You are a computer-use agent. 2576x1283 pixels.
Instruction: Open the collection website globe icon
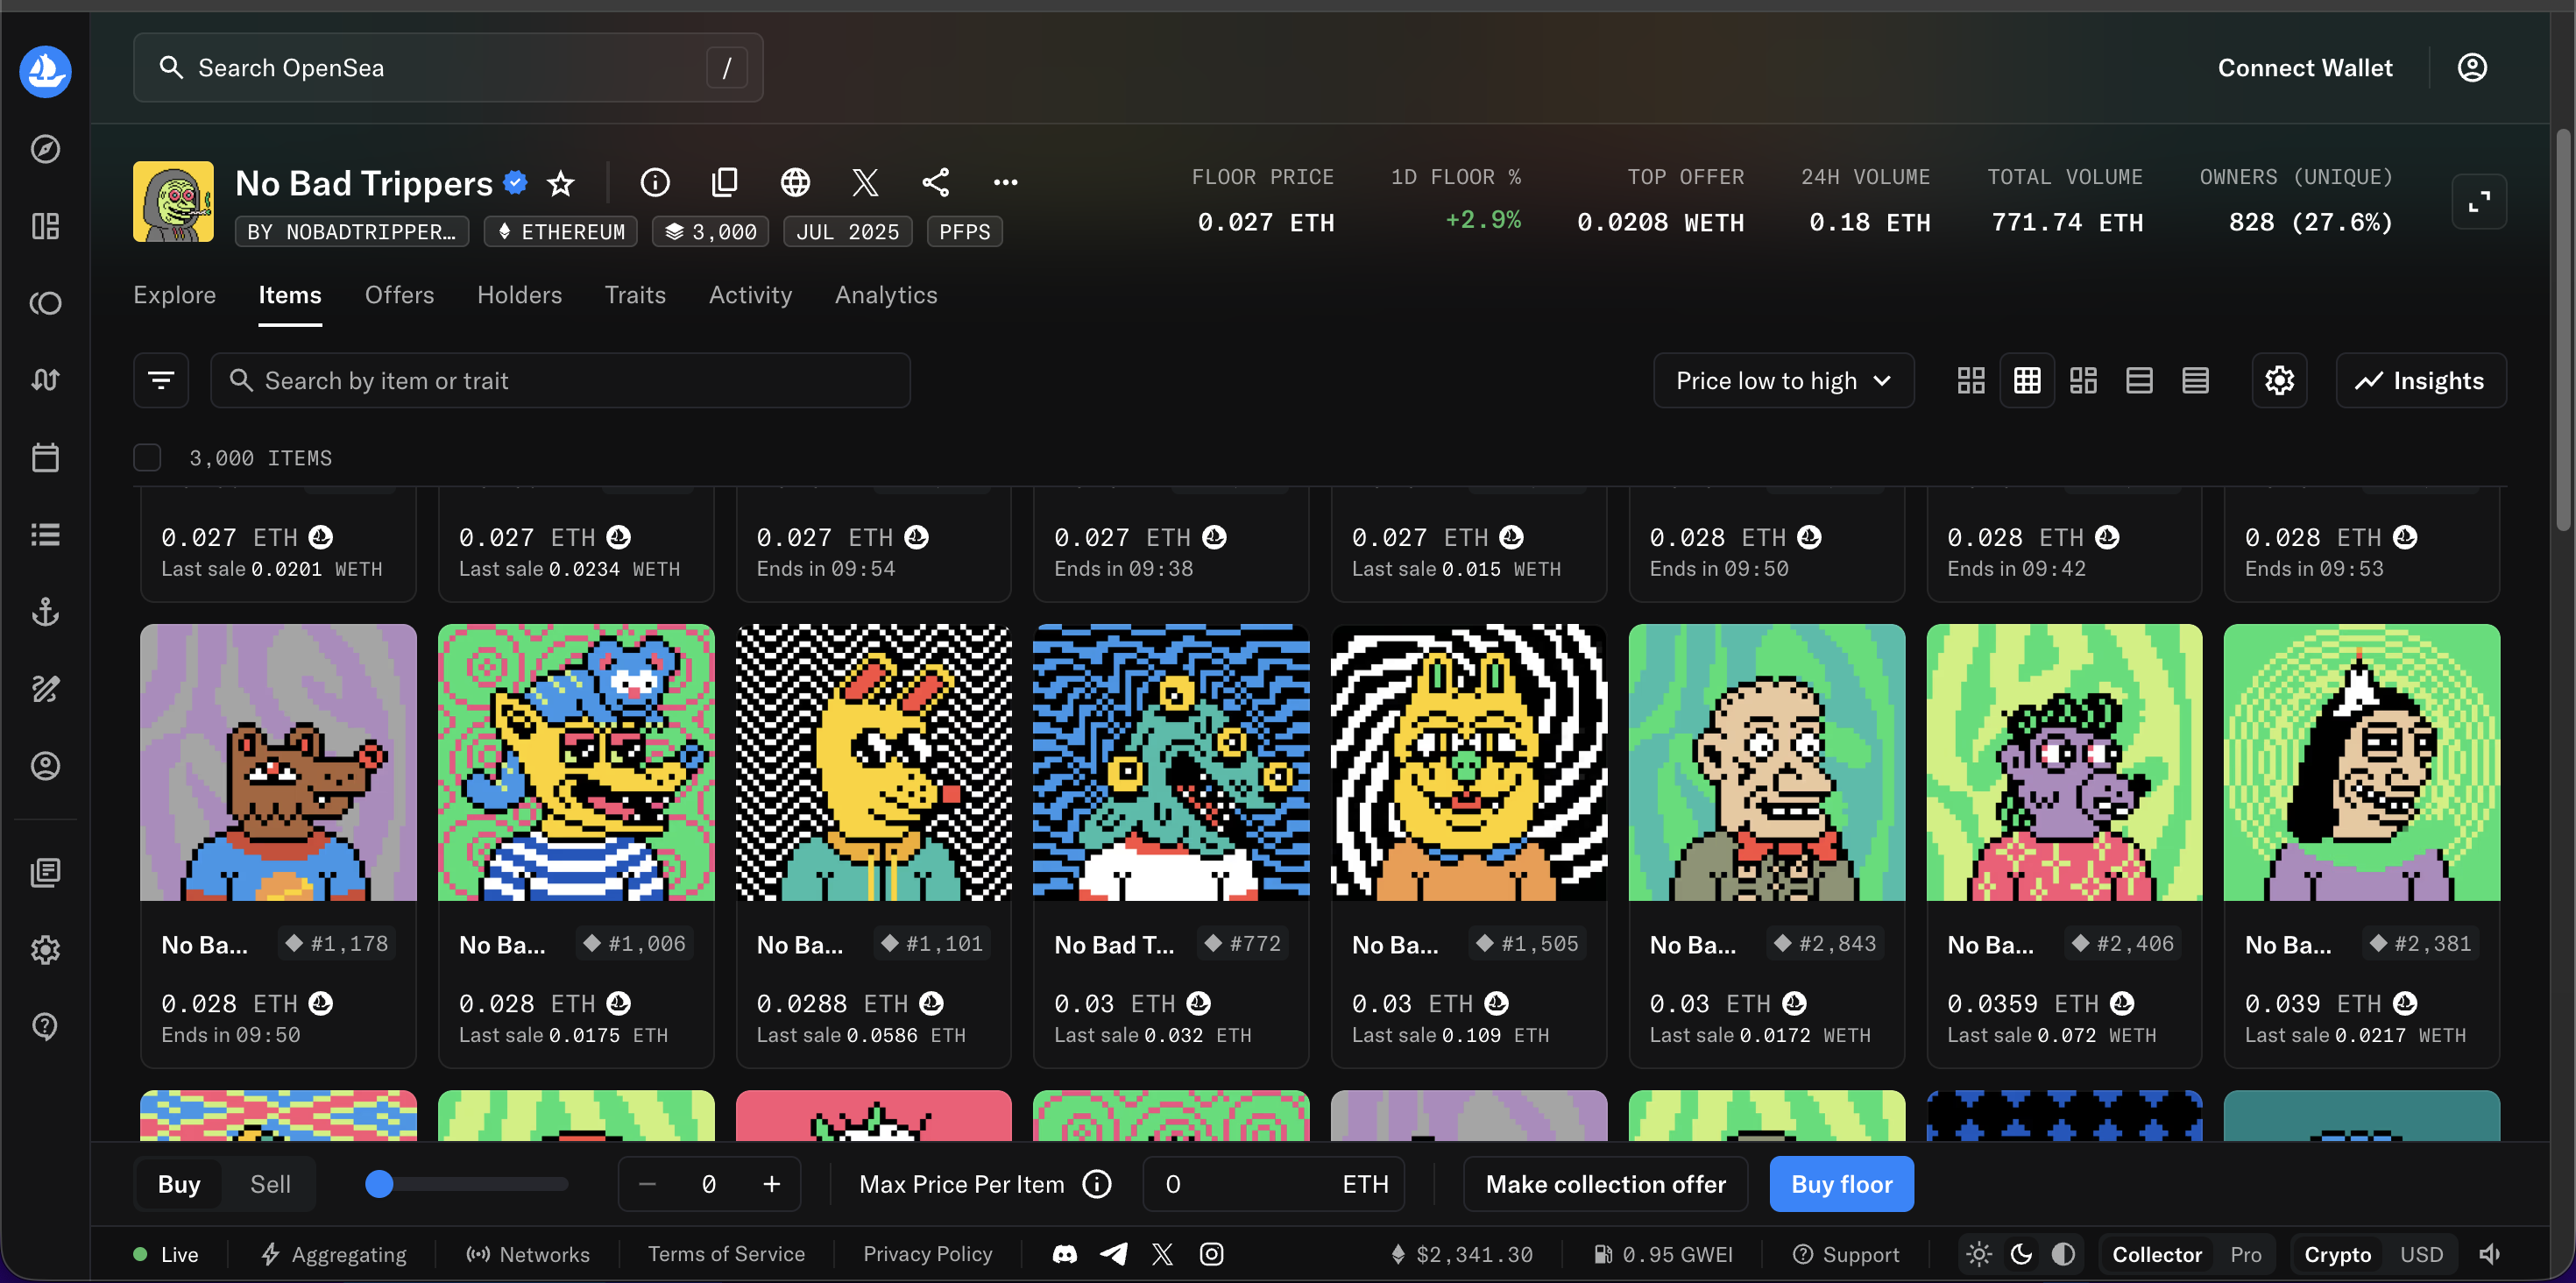click(795, 182)
